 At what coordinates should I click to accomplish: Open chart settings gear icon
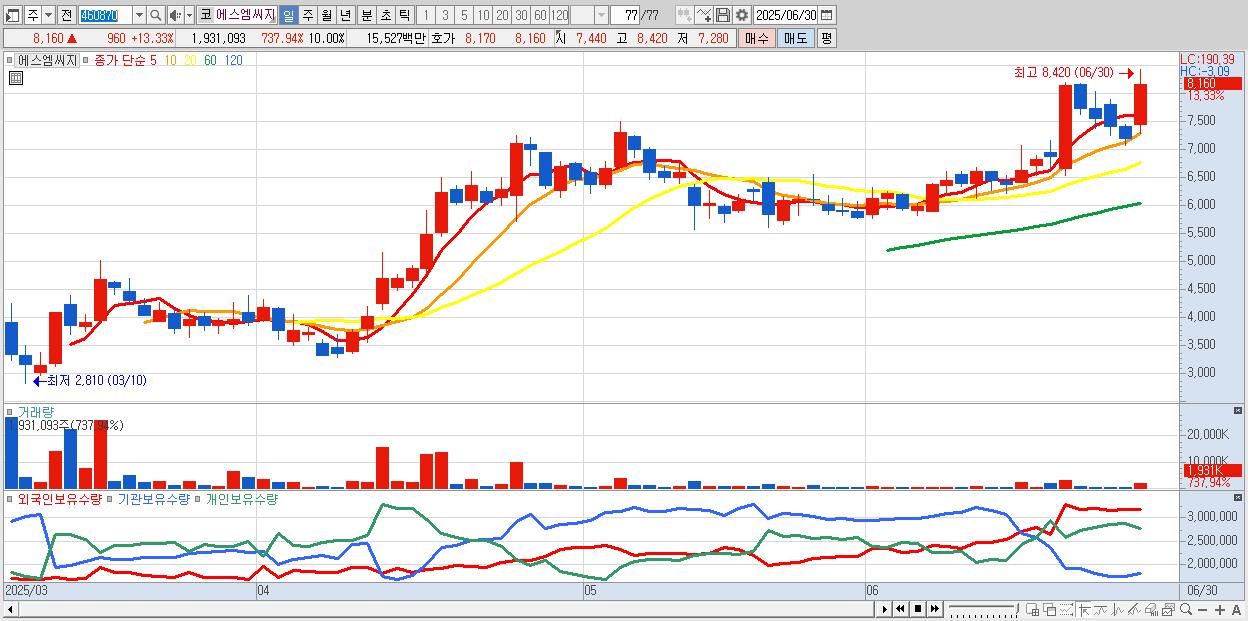742,16
